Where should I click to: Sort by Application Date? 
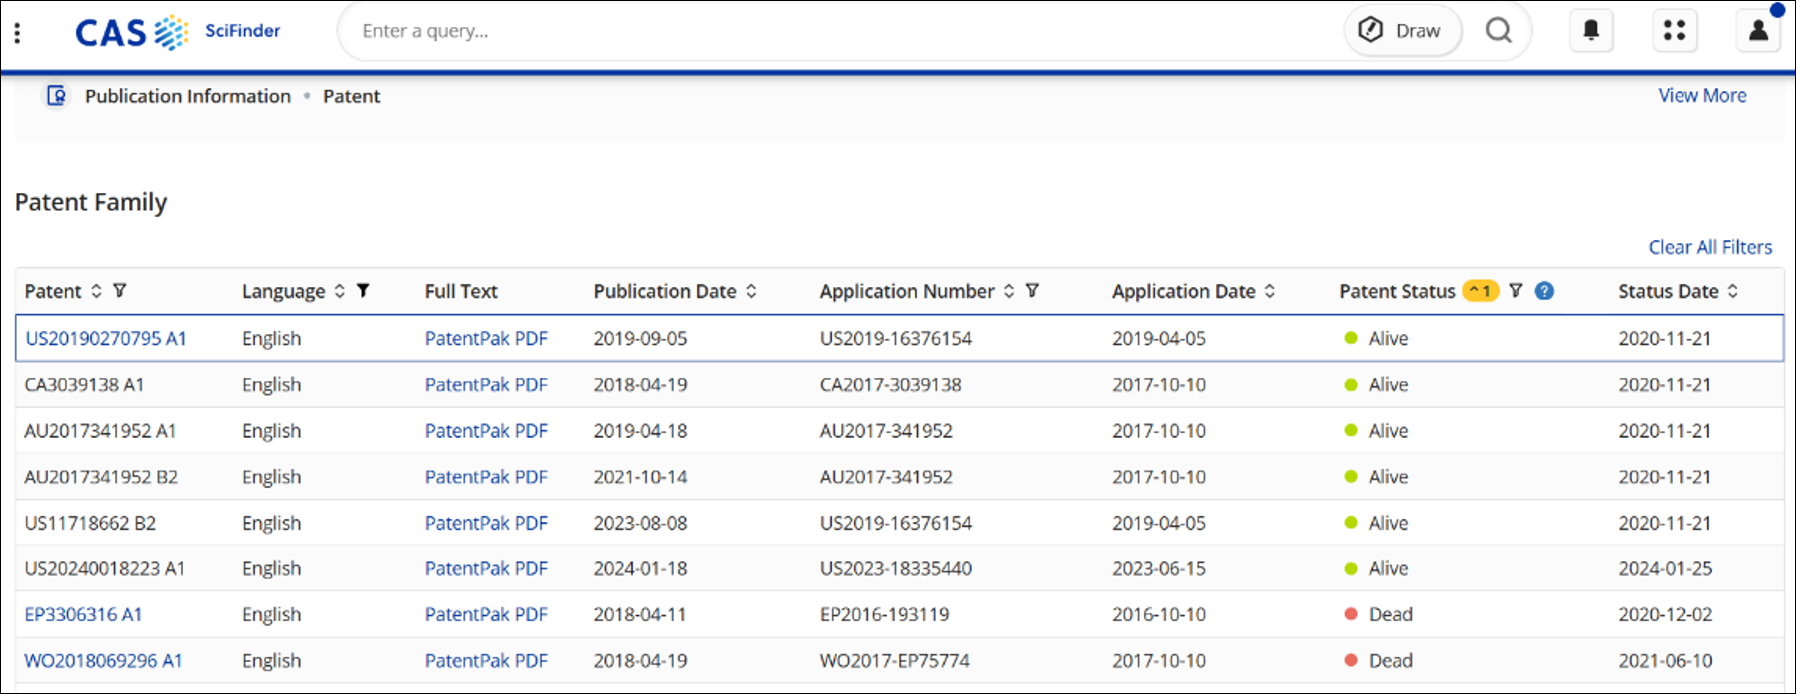pyautogui.click(x=1270, y=291)
